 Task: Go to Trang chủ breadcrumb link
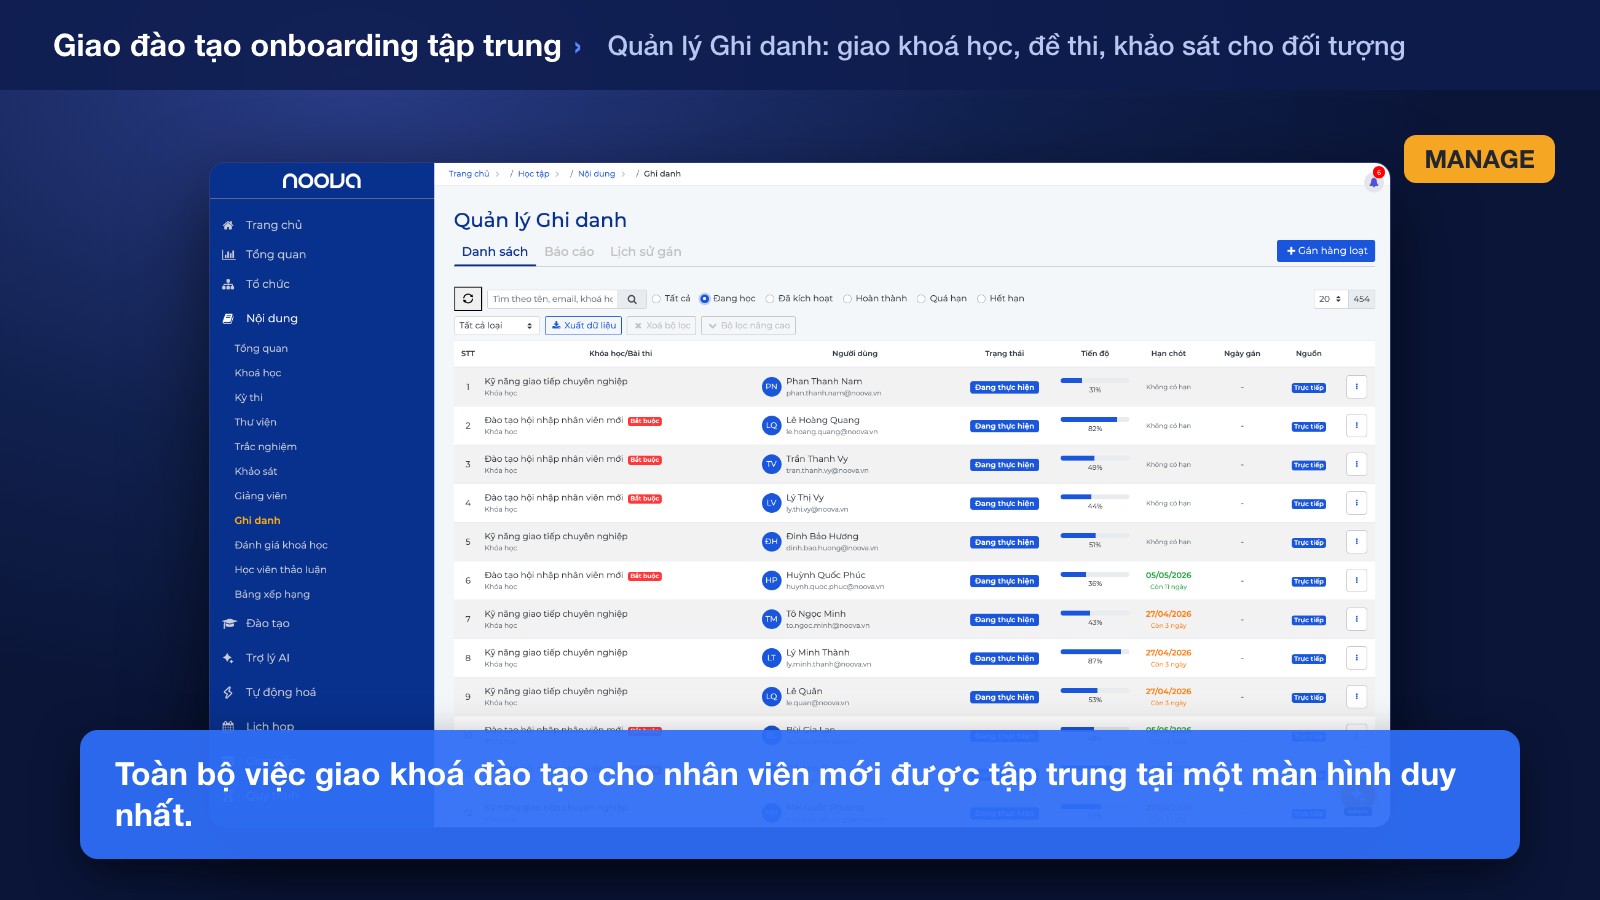[469, 174]
